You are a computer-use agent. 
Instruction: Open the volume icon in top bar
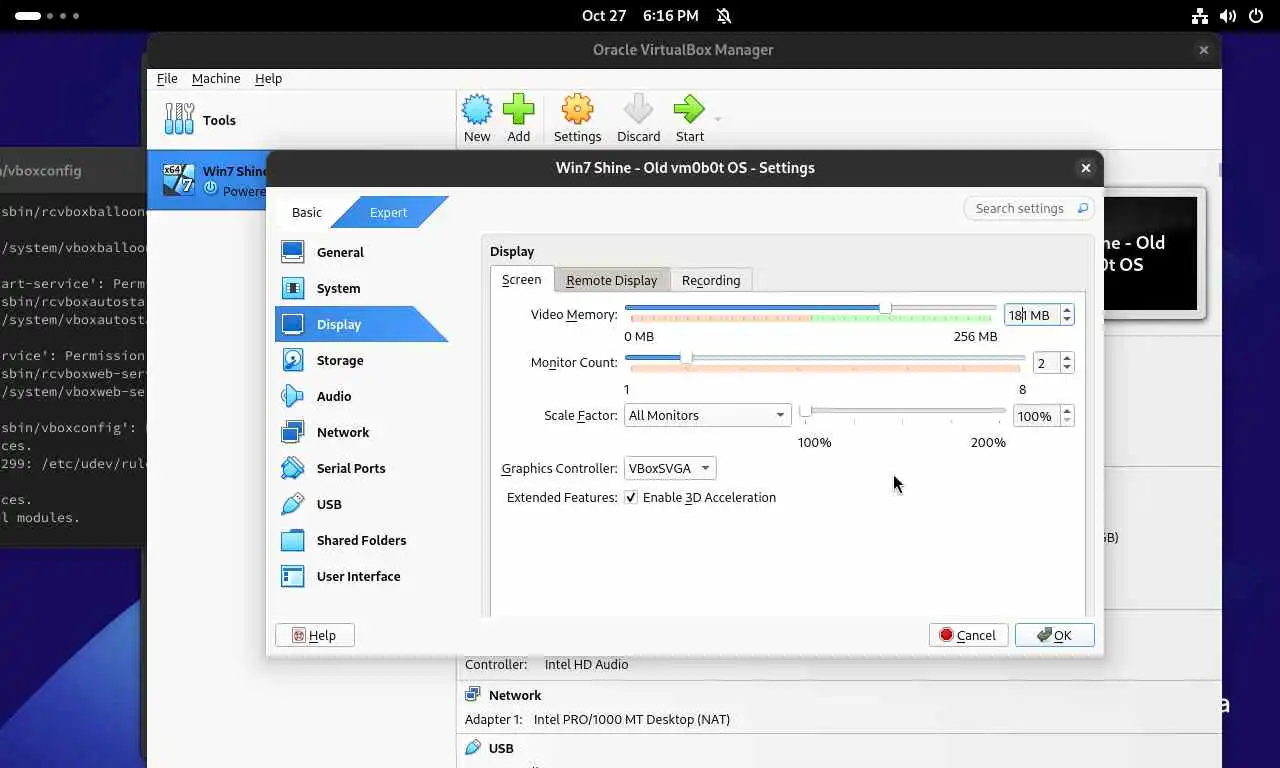tap(1228, 16)
